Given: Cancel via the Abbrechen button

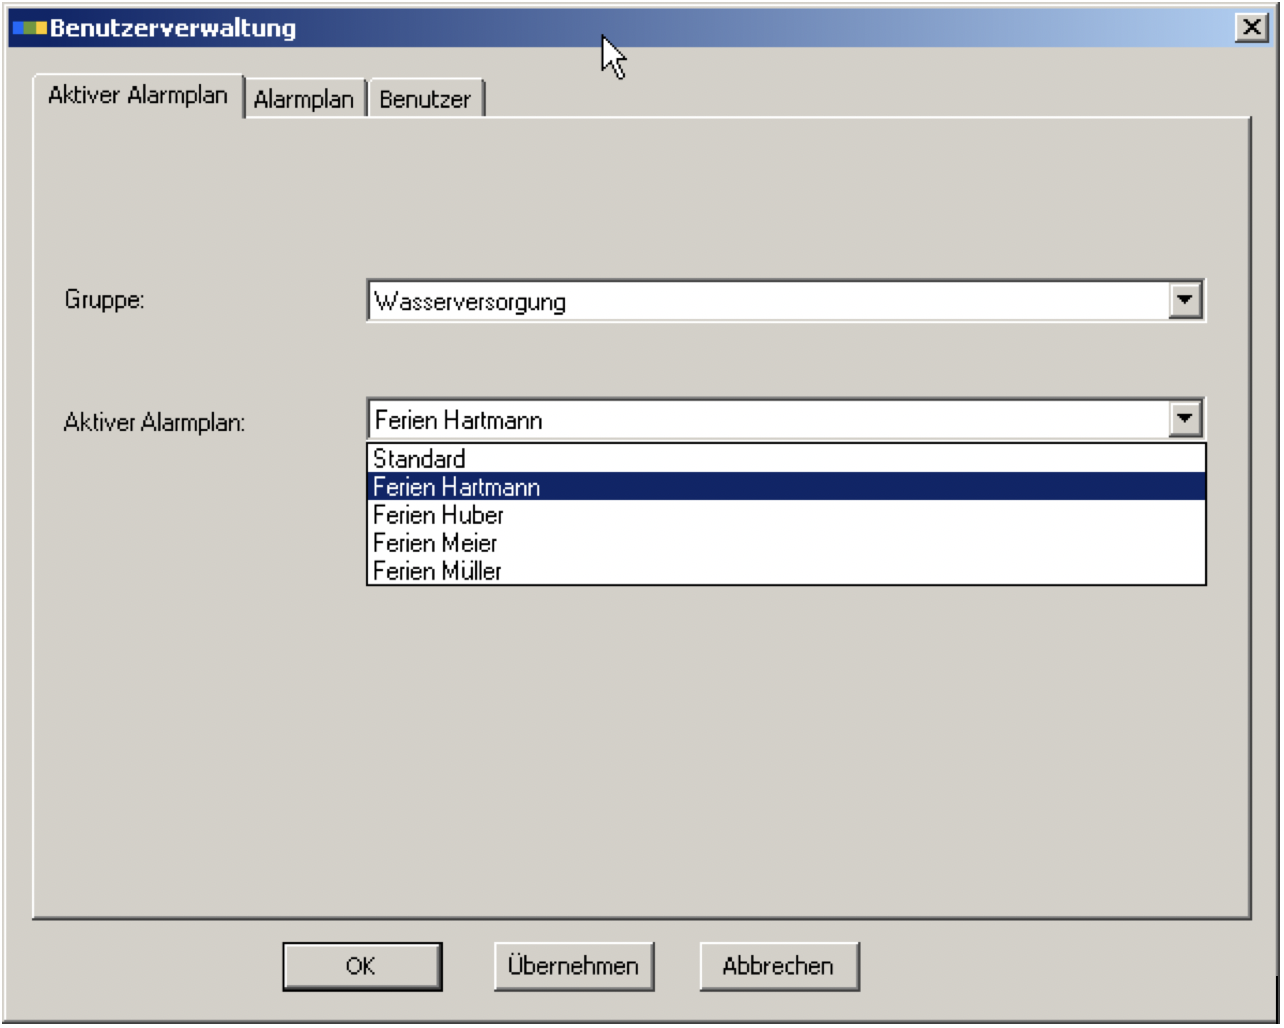Looking at the screenshot, I should coord(779,966).
